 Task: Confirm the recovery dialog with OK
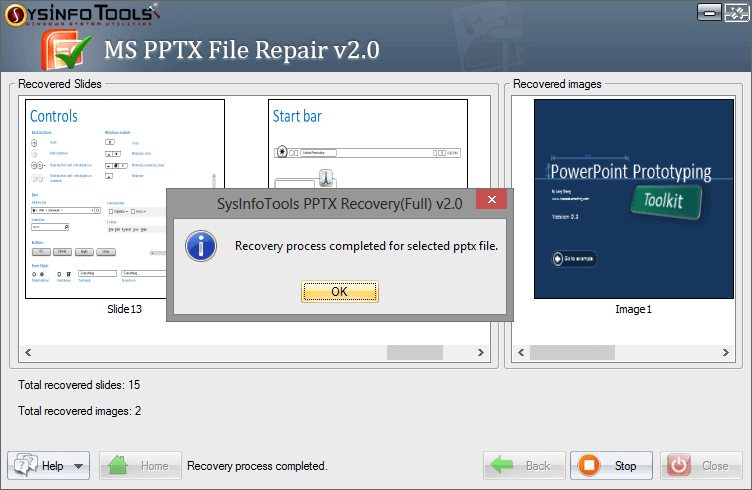coord(340,292)
